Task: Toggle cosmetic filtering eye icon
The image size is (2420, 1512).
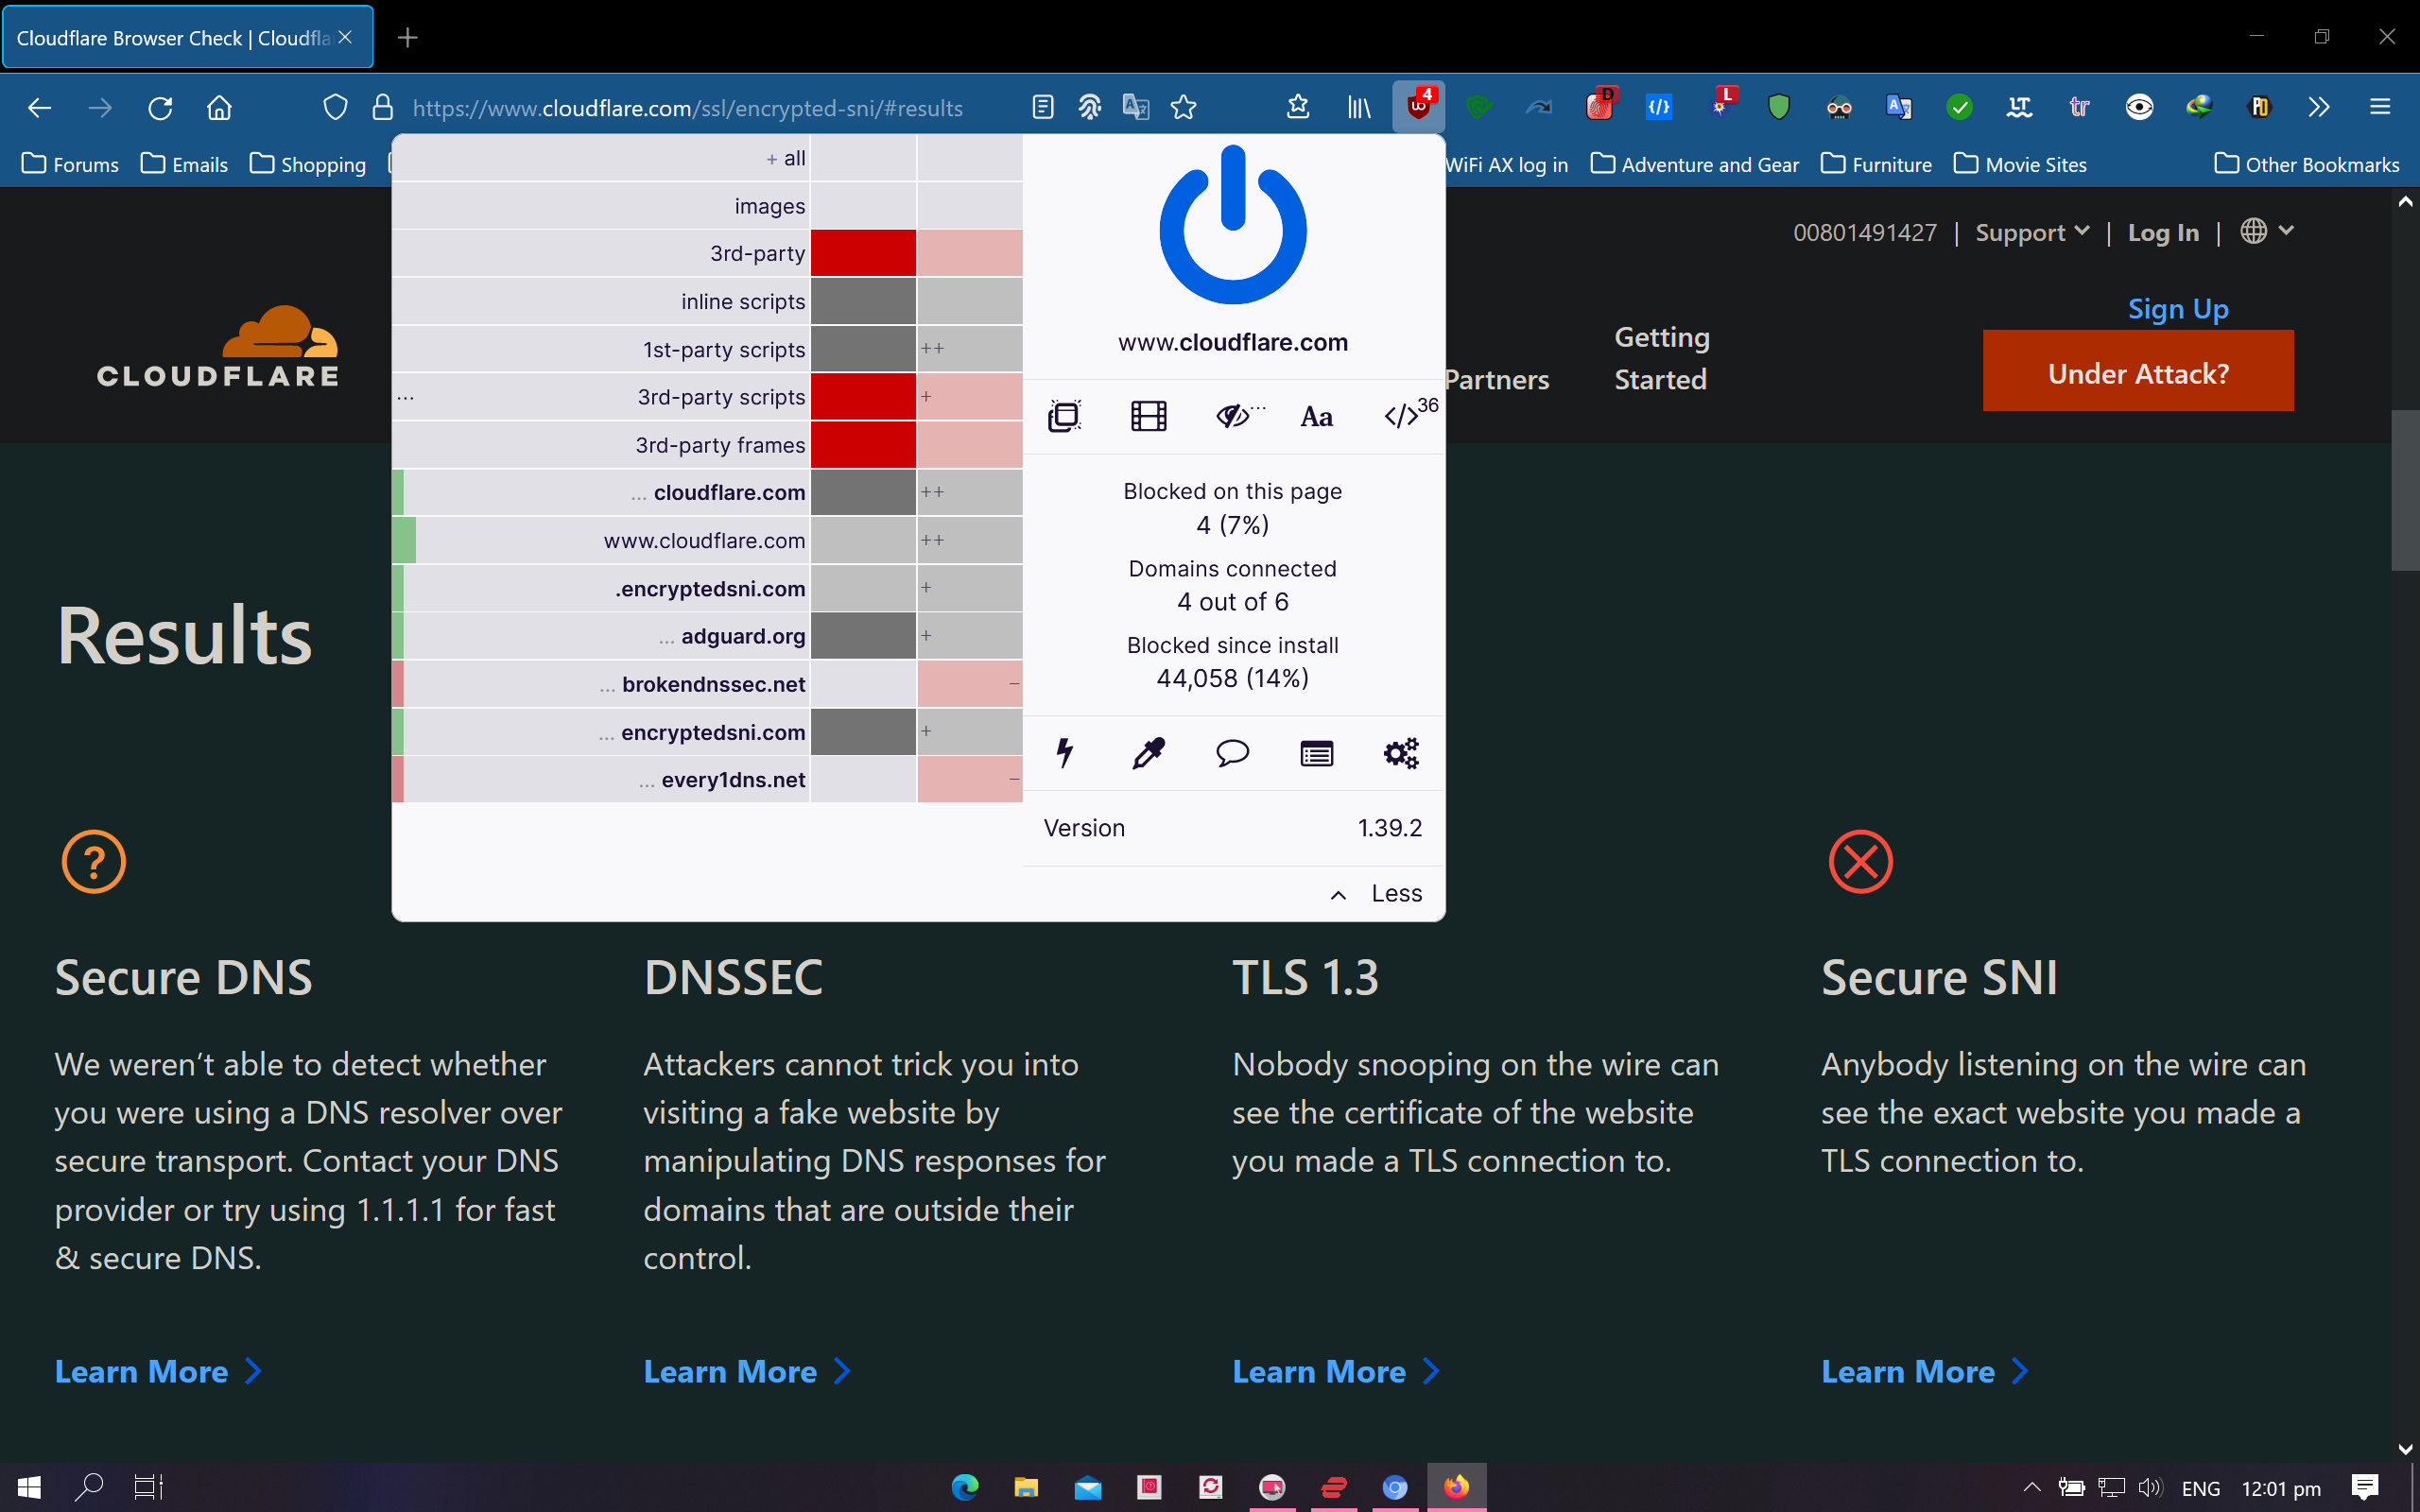Action: [x=1234, y=416]
